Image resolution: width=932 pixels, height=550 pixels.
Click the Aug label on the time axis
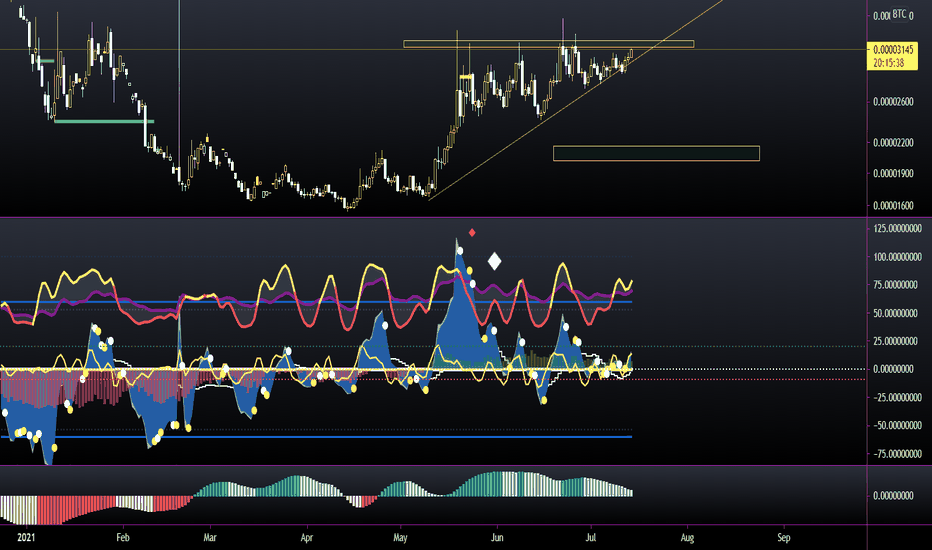(x=687, y=538)
